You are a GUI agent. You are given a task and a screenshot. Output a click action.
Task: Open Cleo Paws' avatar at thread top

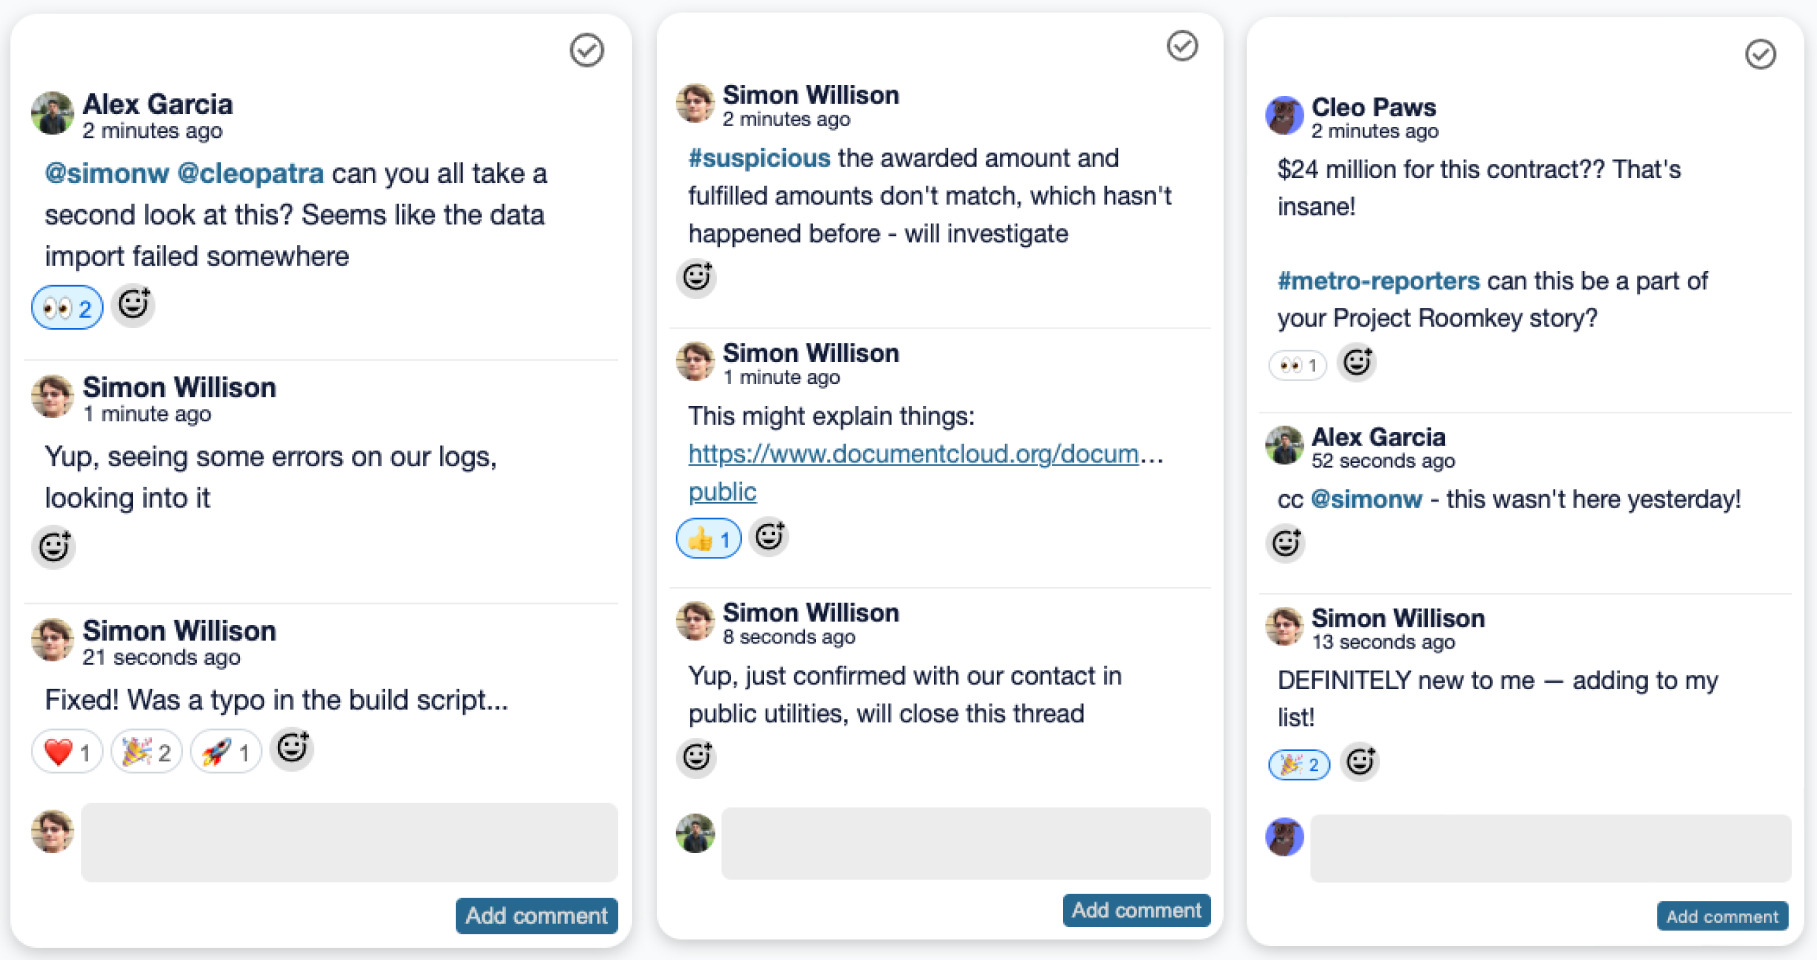pos(1285,116)
